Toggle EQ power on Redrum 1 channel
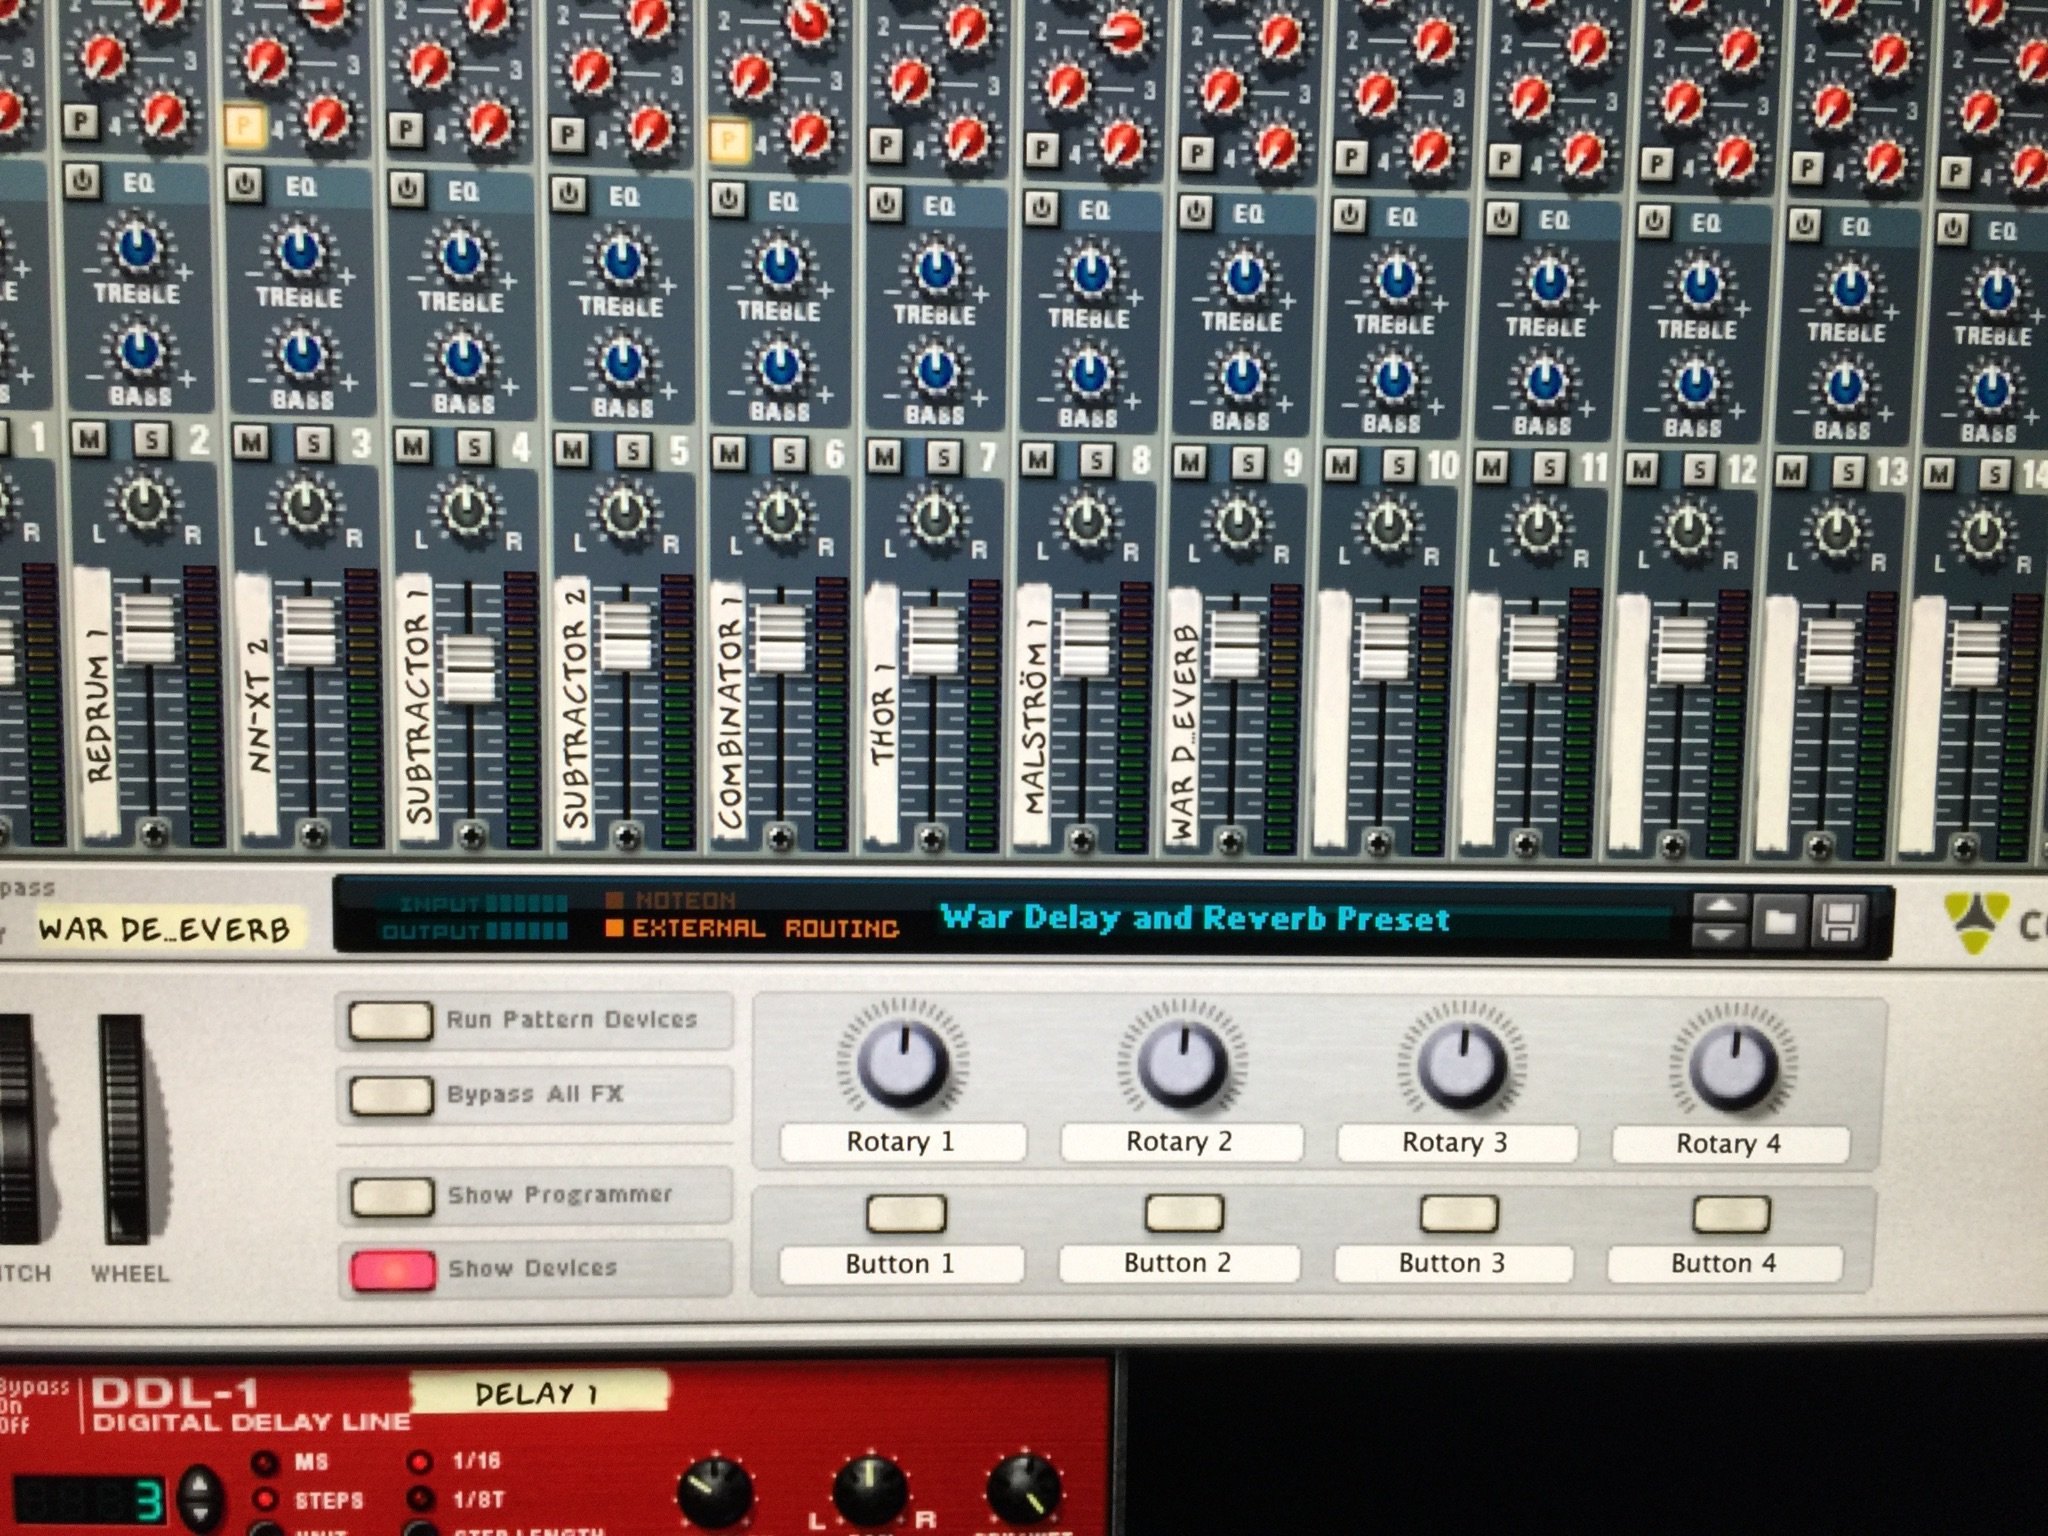The image size is (2048, 1536). (x=83, y=181)
